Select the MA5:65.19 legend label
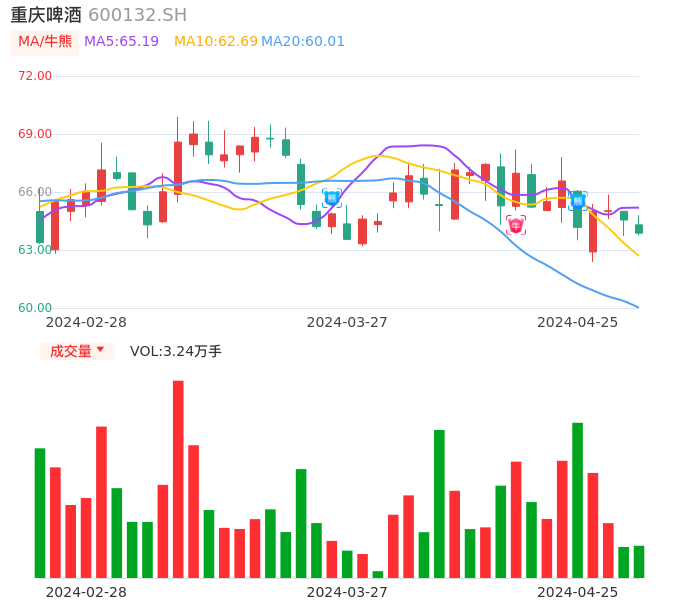 pyautogui.click(x=121, y=42)
